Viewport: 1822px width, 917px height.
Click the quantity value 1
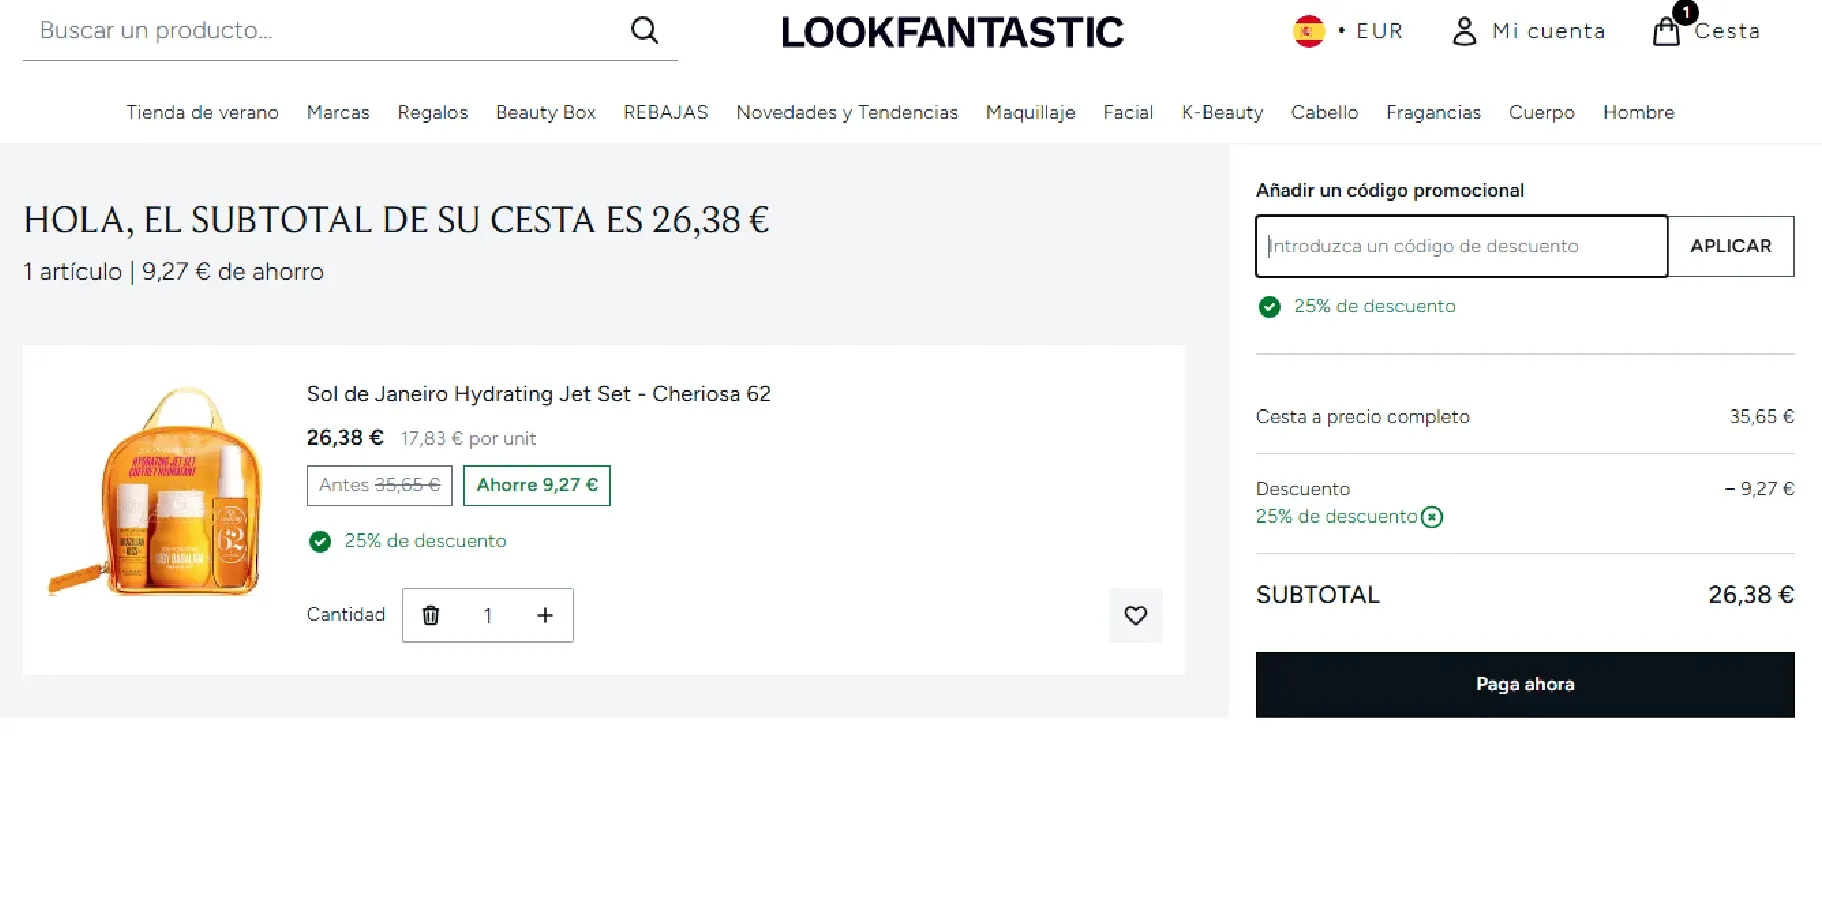click(x=488, y=616)
